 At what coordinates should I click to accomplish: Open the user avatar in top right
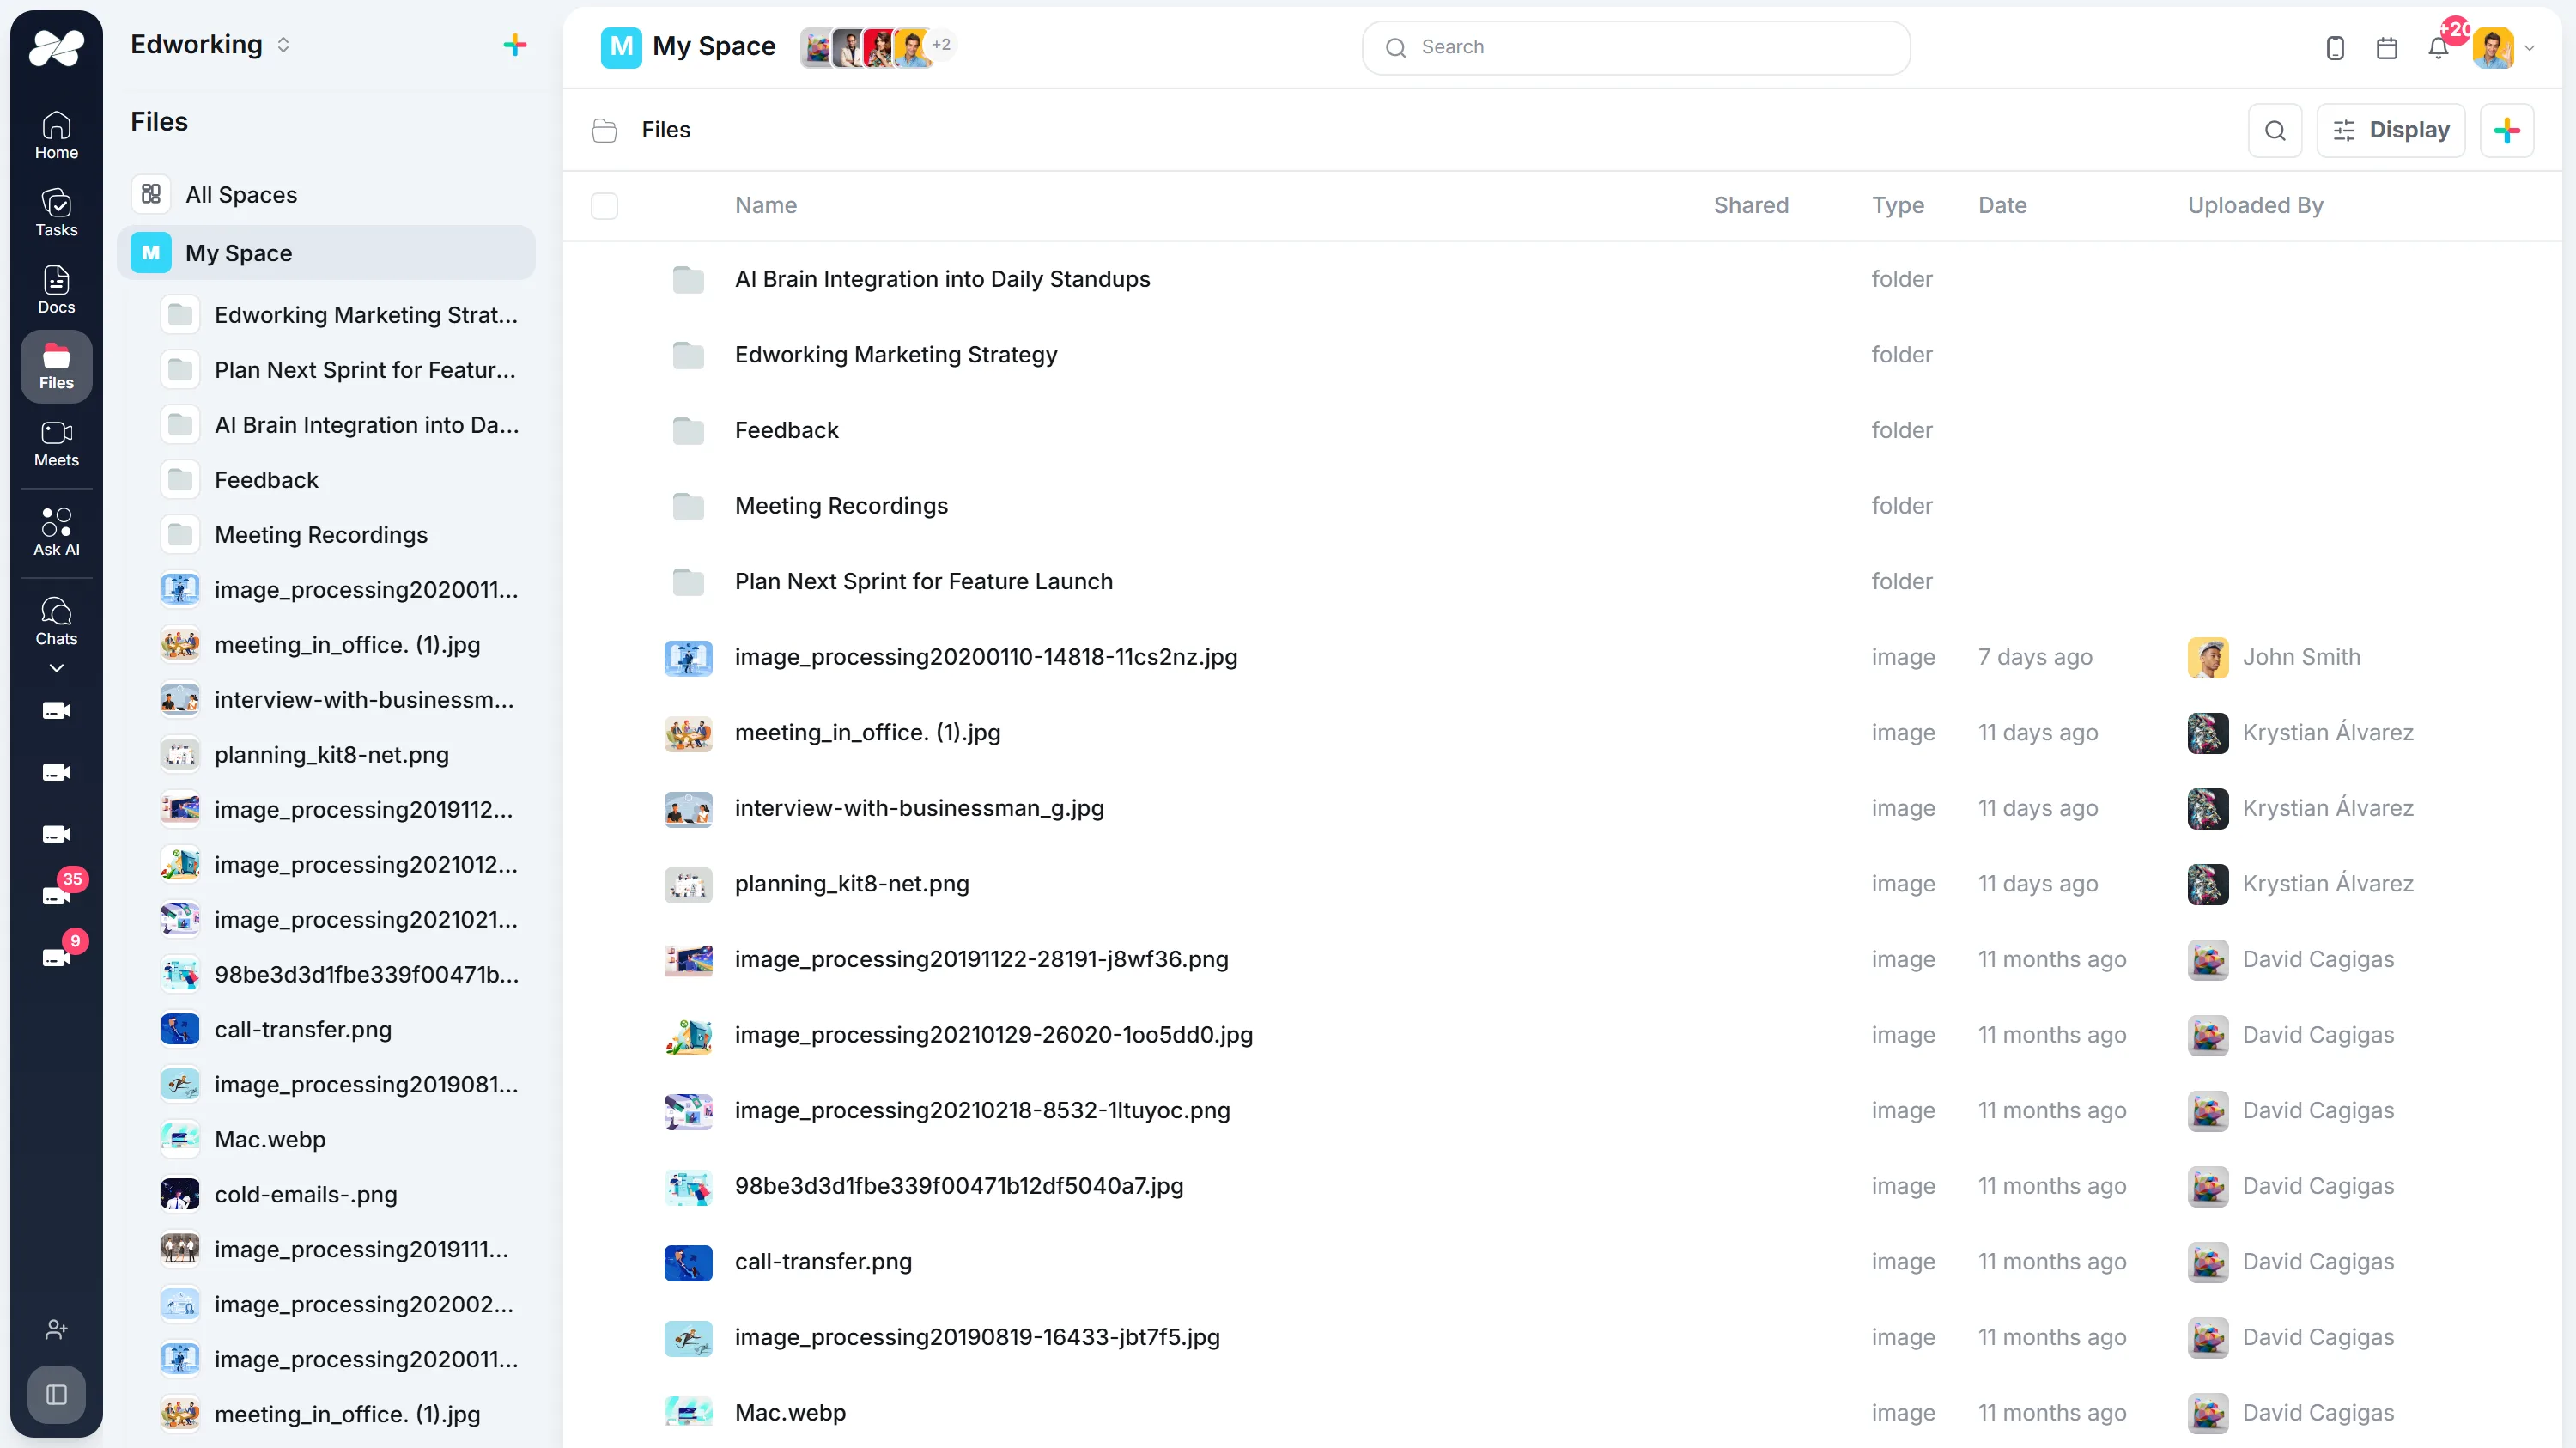pyautogui.click(x=2494, y=48)
